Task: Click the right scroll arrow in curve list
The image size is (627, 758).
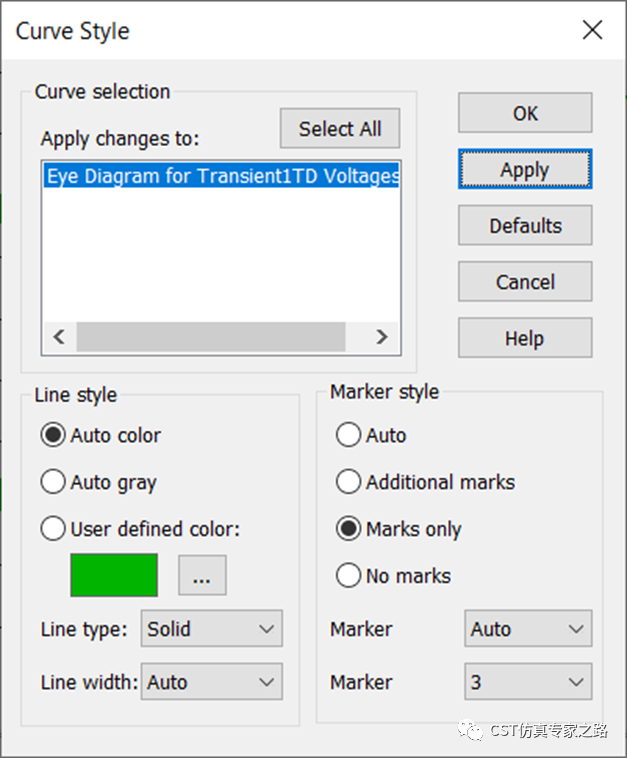Action: 382,336
